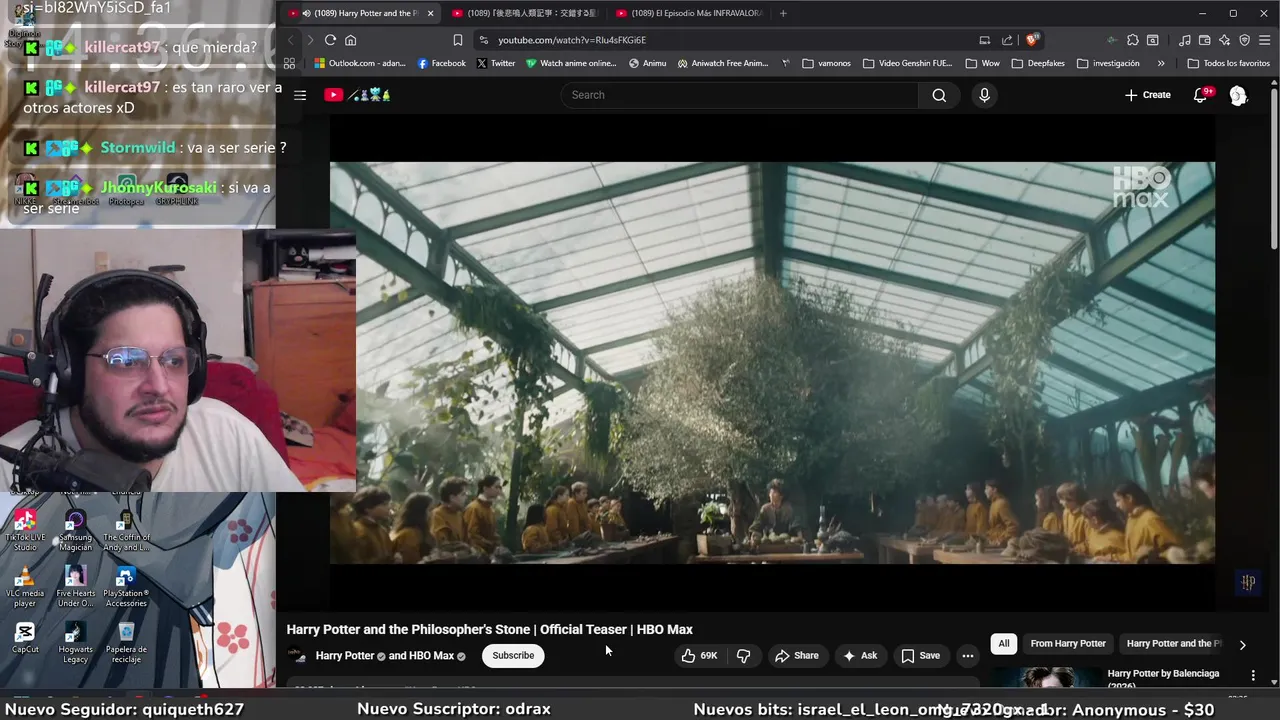Image resolution: width=1280 pixels, height=720 pixels.
Task: Open the browser main hamburger menu
Action: click(x=1265, y=40)
